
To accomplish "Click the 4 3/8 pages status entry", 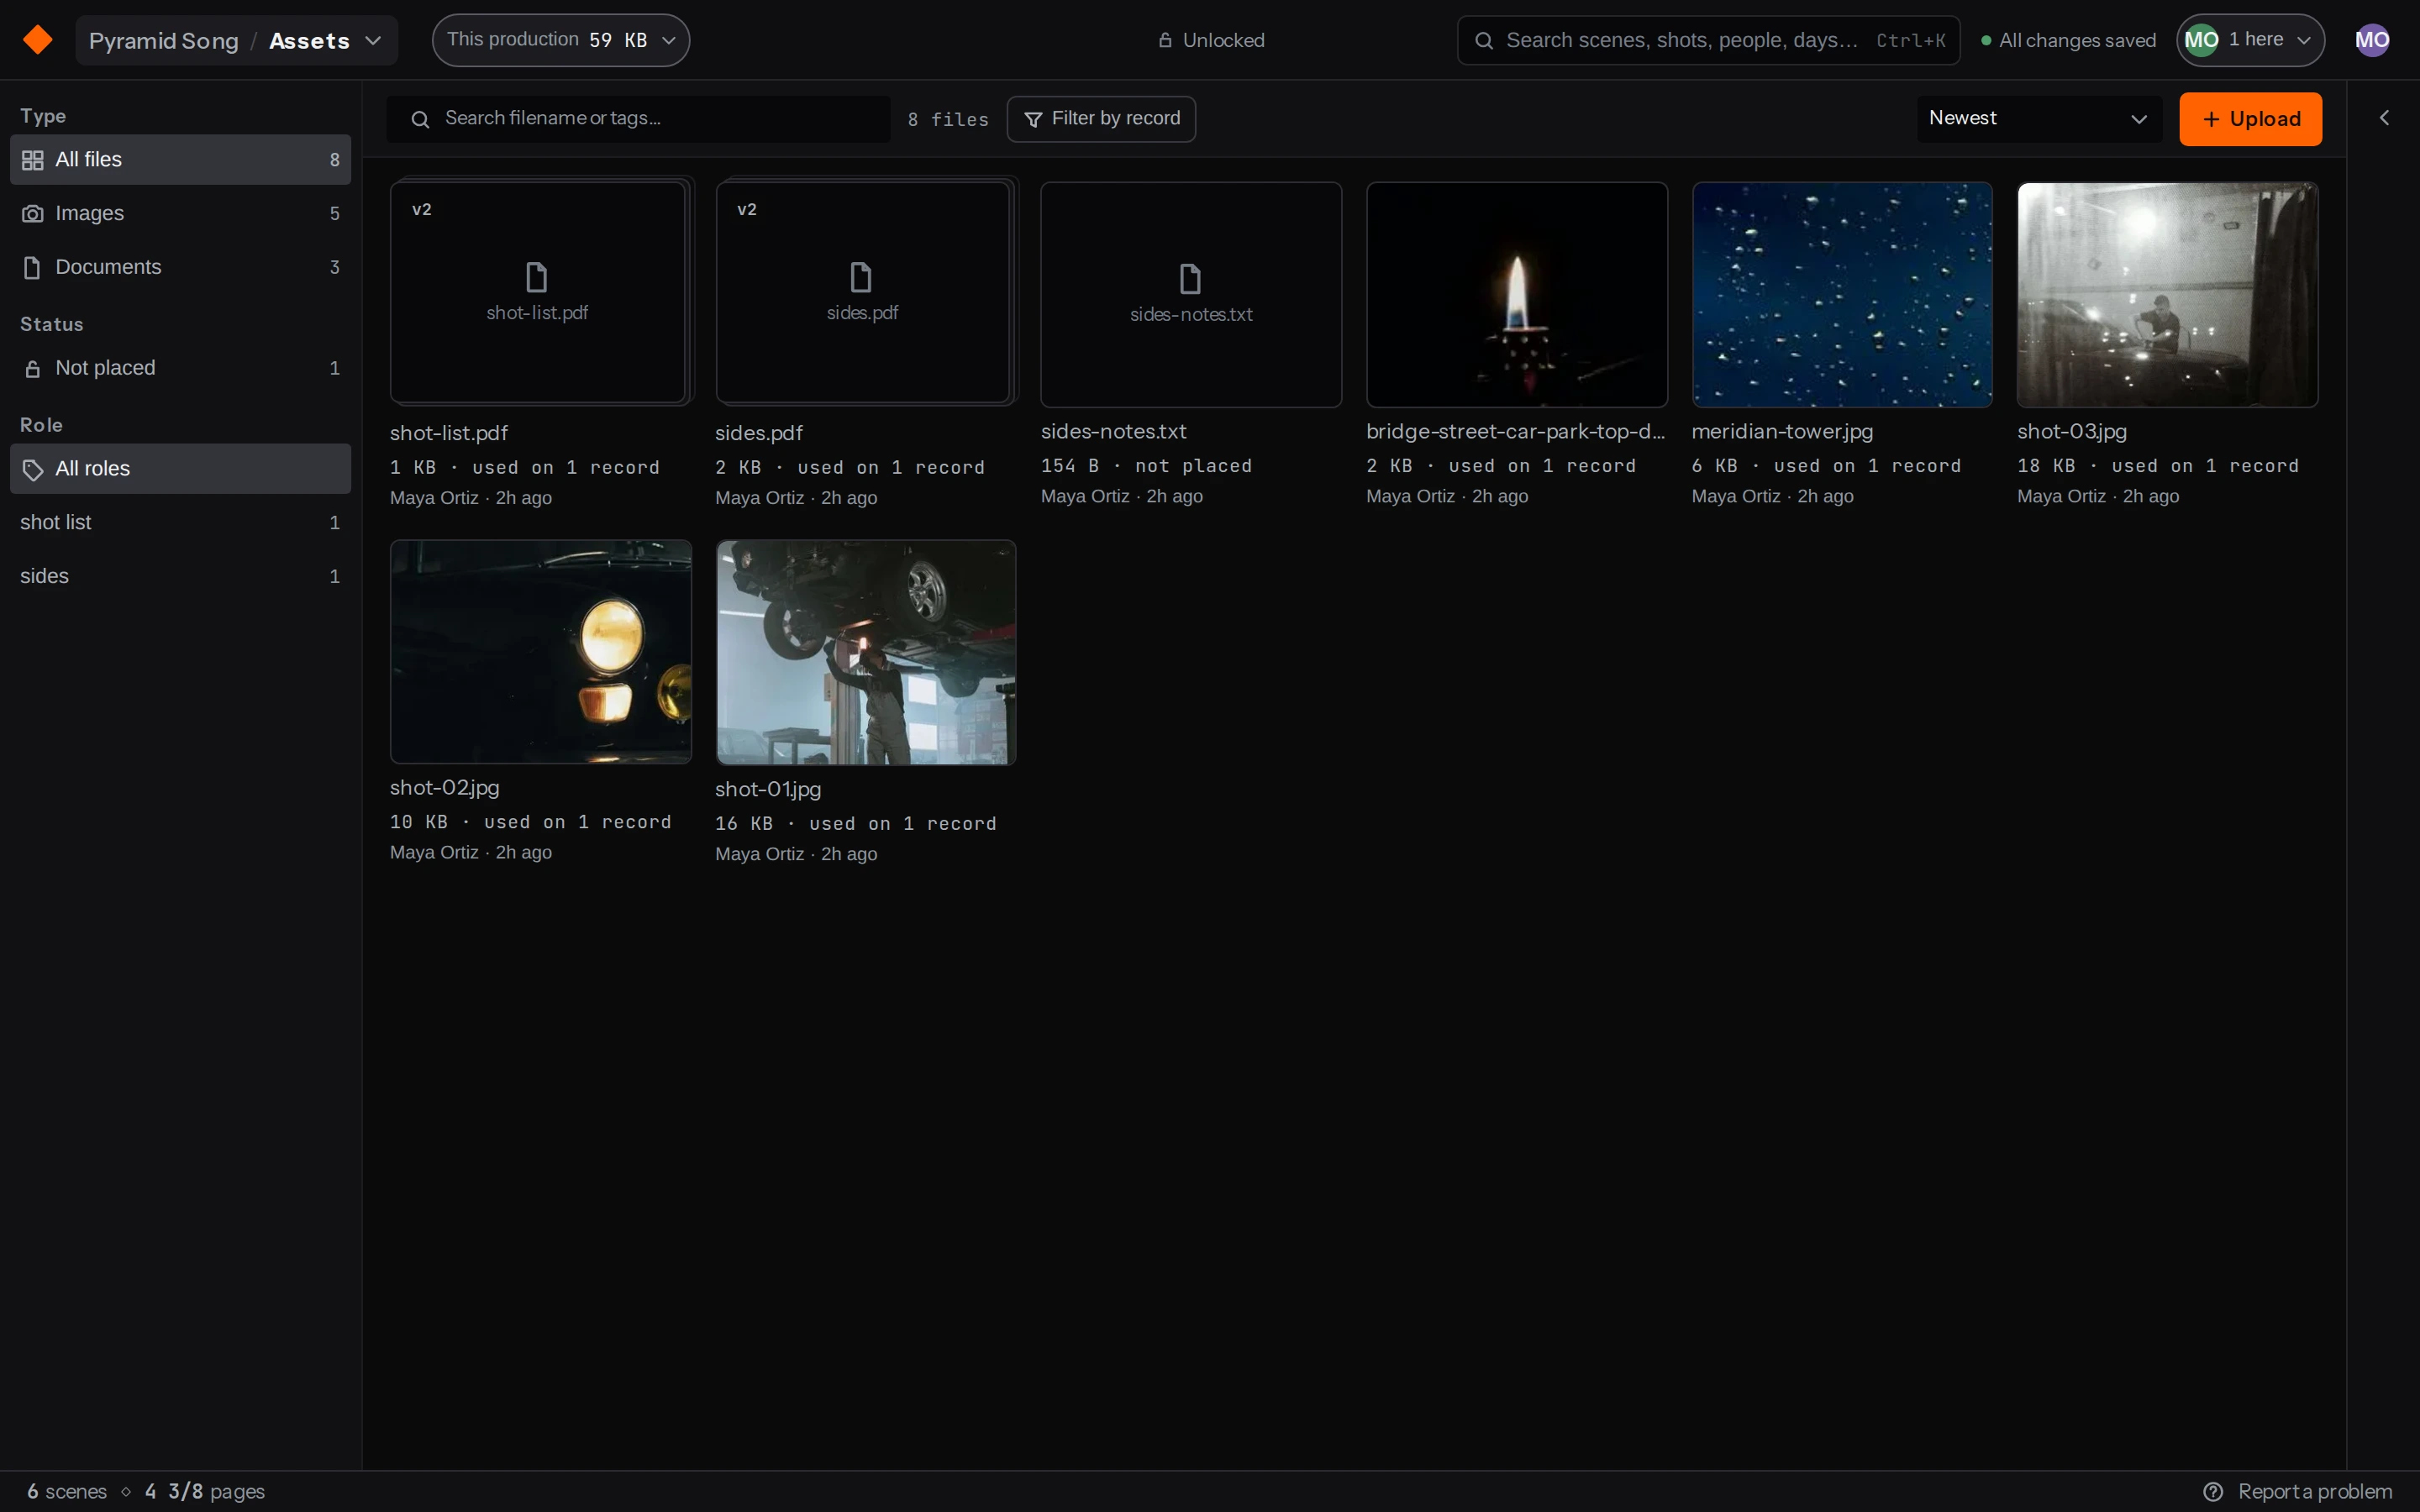I will pyautogui.click(x=205, y=1491).
